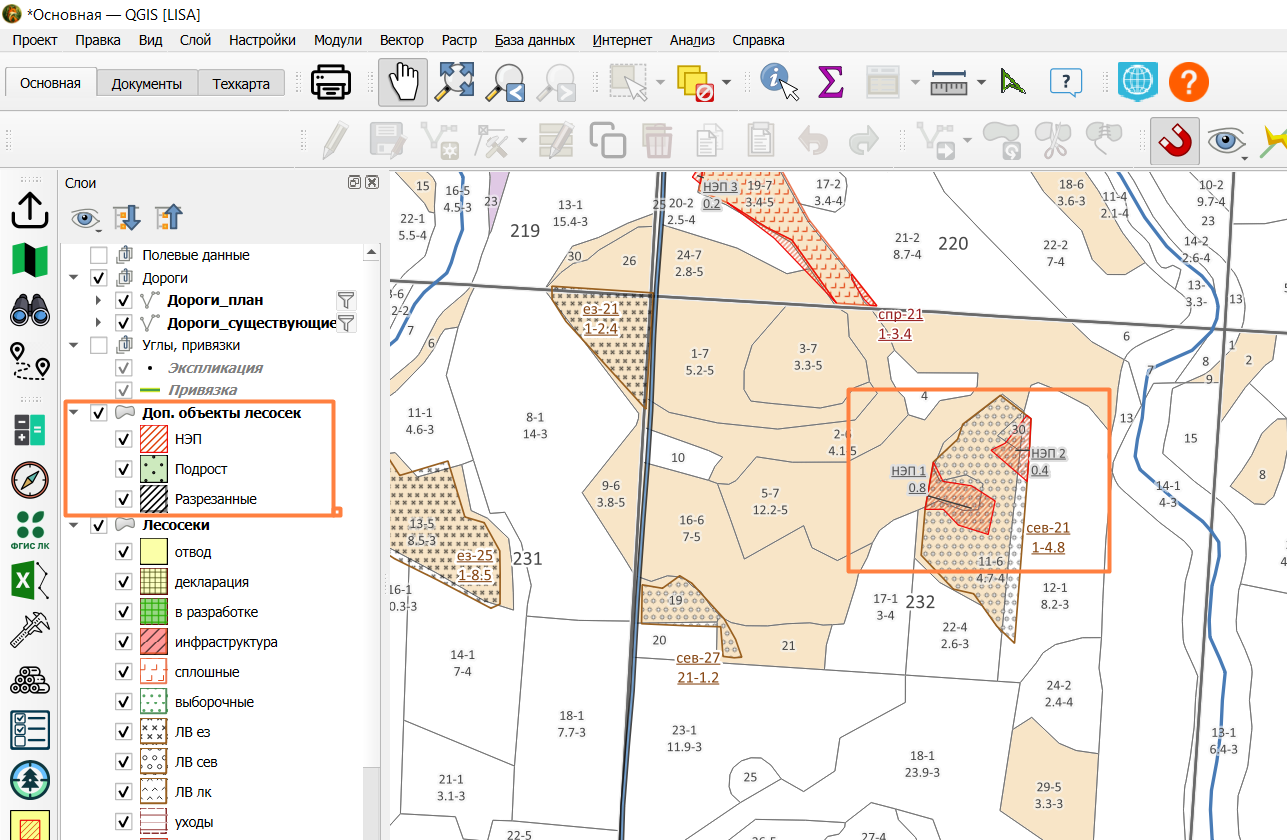Click the compass sidebar icon
Image resolution: width=1287 pixels, height=840 pixels.
tap(30, 480)
